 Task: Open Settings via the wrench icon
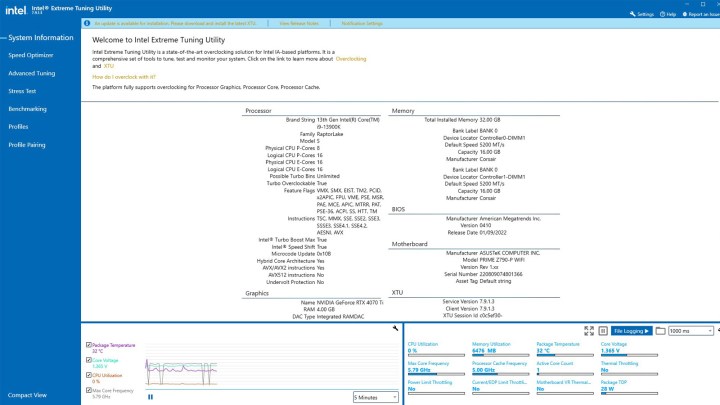(636, 14)
